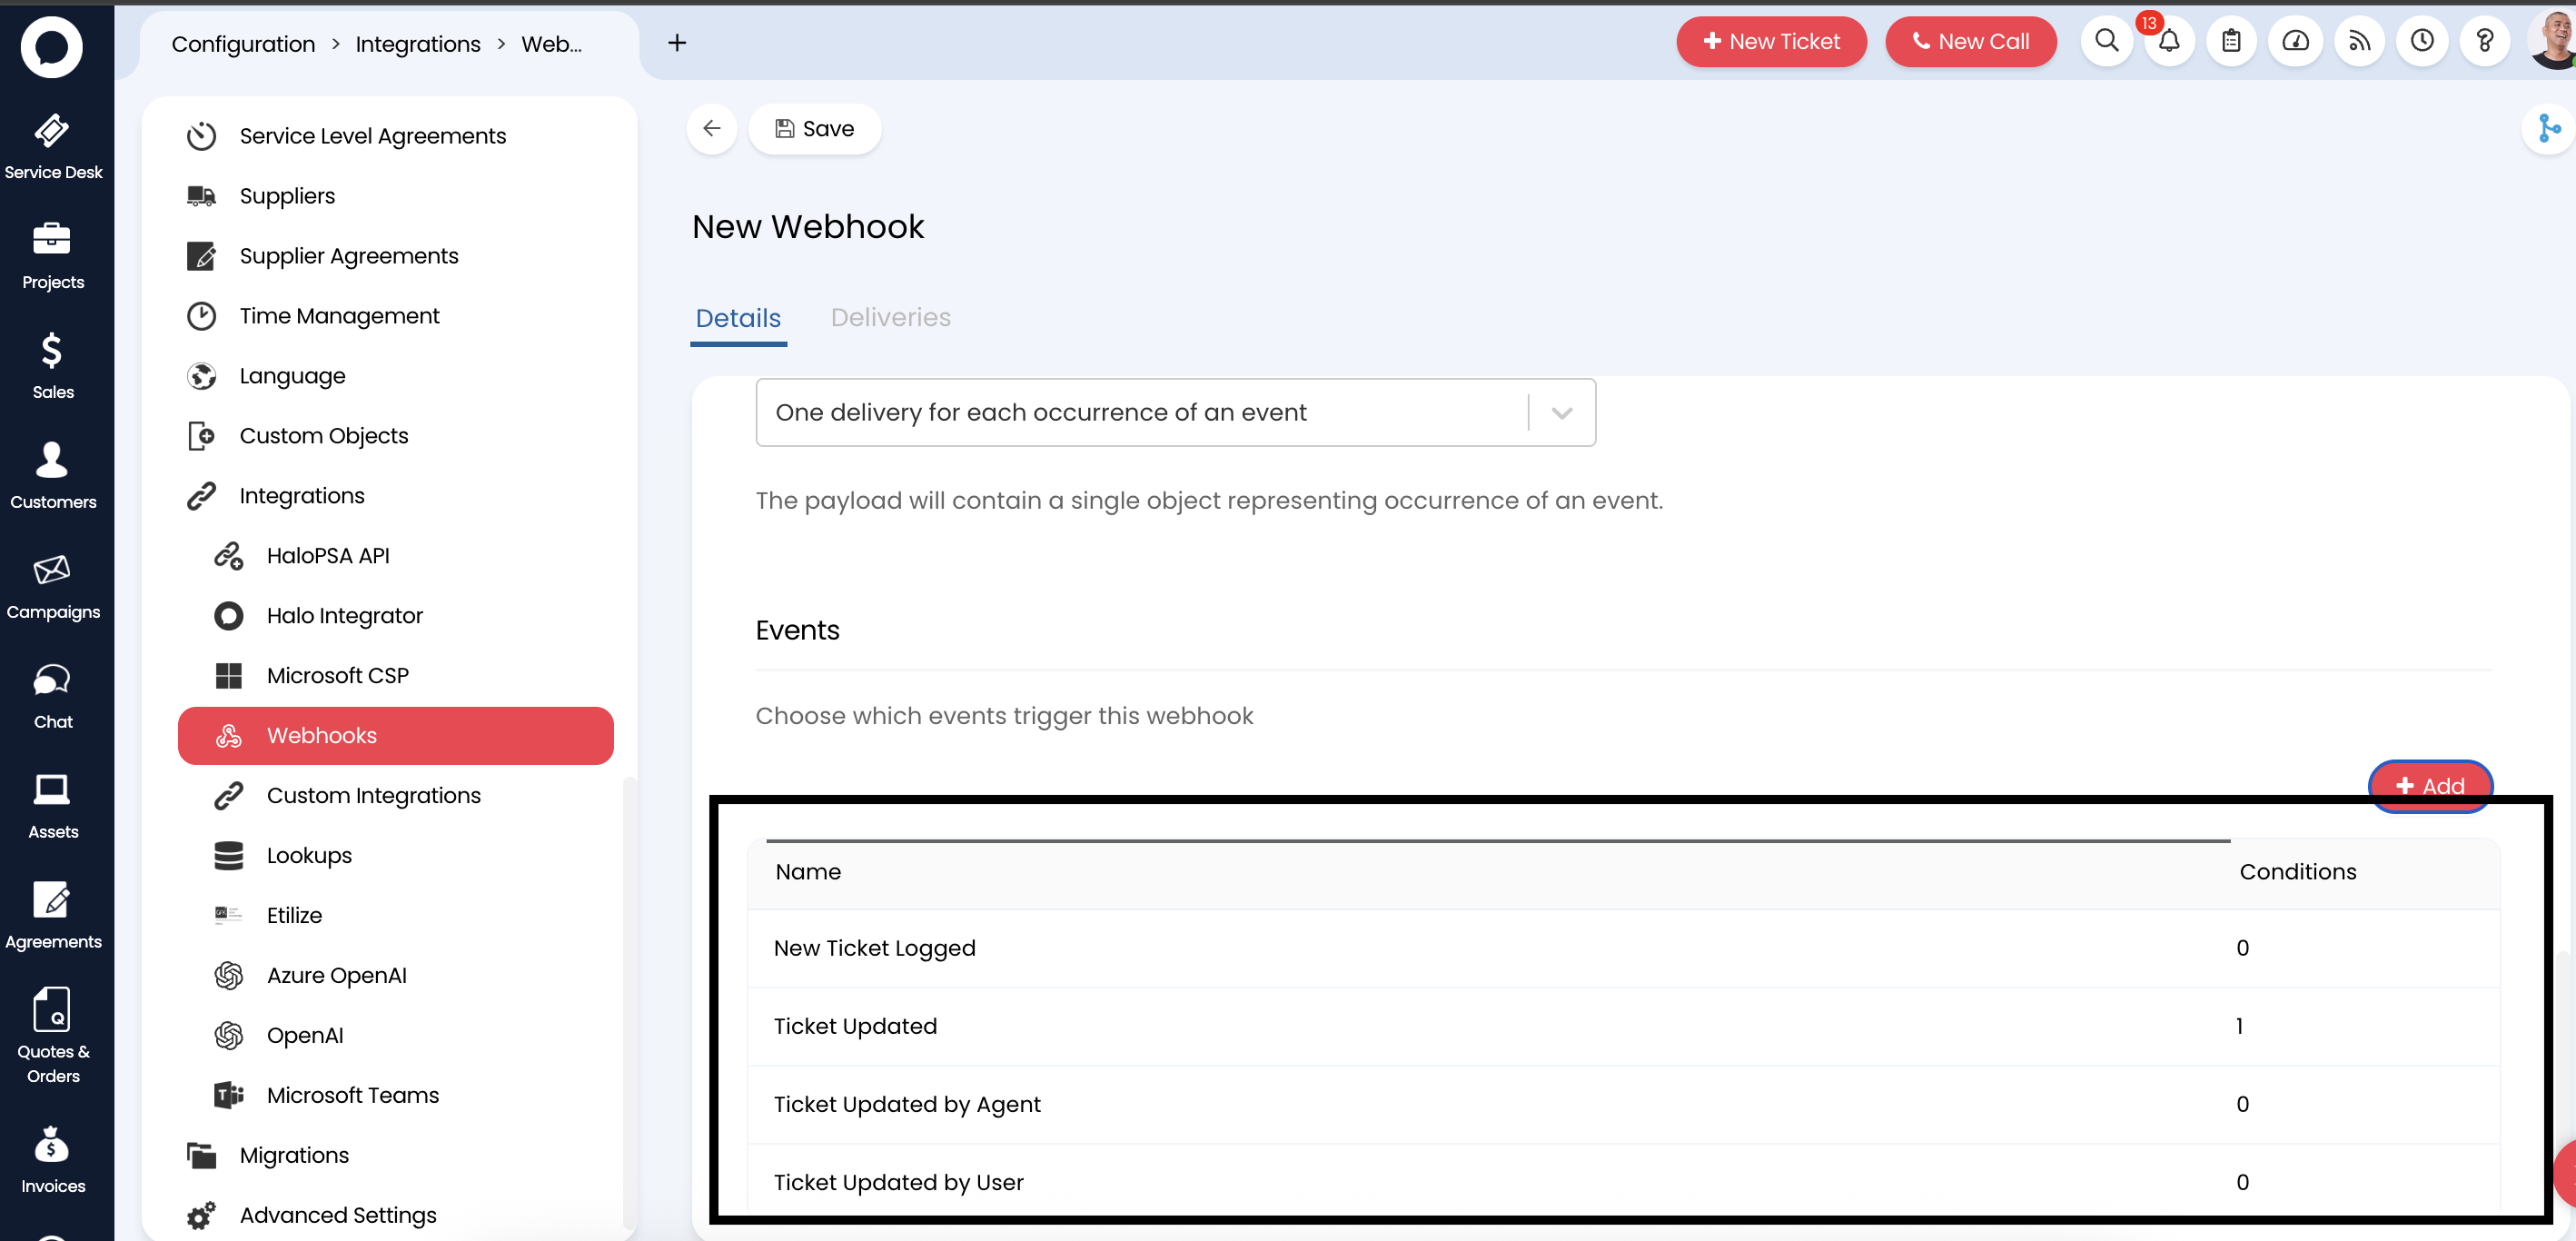
Task: Open the notifications bell with 13 alerts
Action: (x=2168, y=41)
